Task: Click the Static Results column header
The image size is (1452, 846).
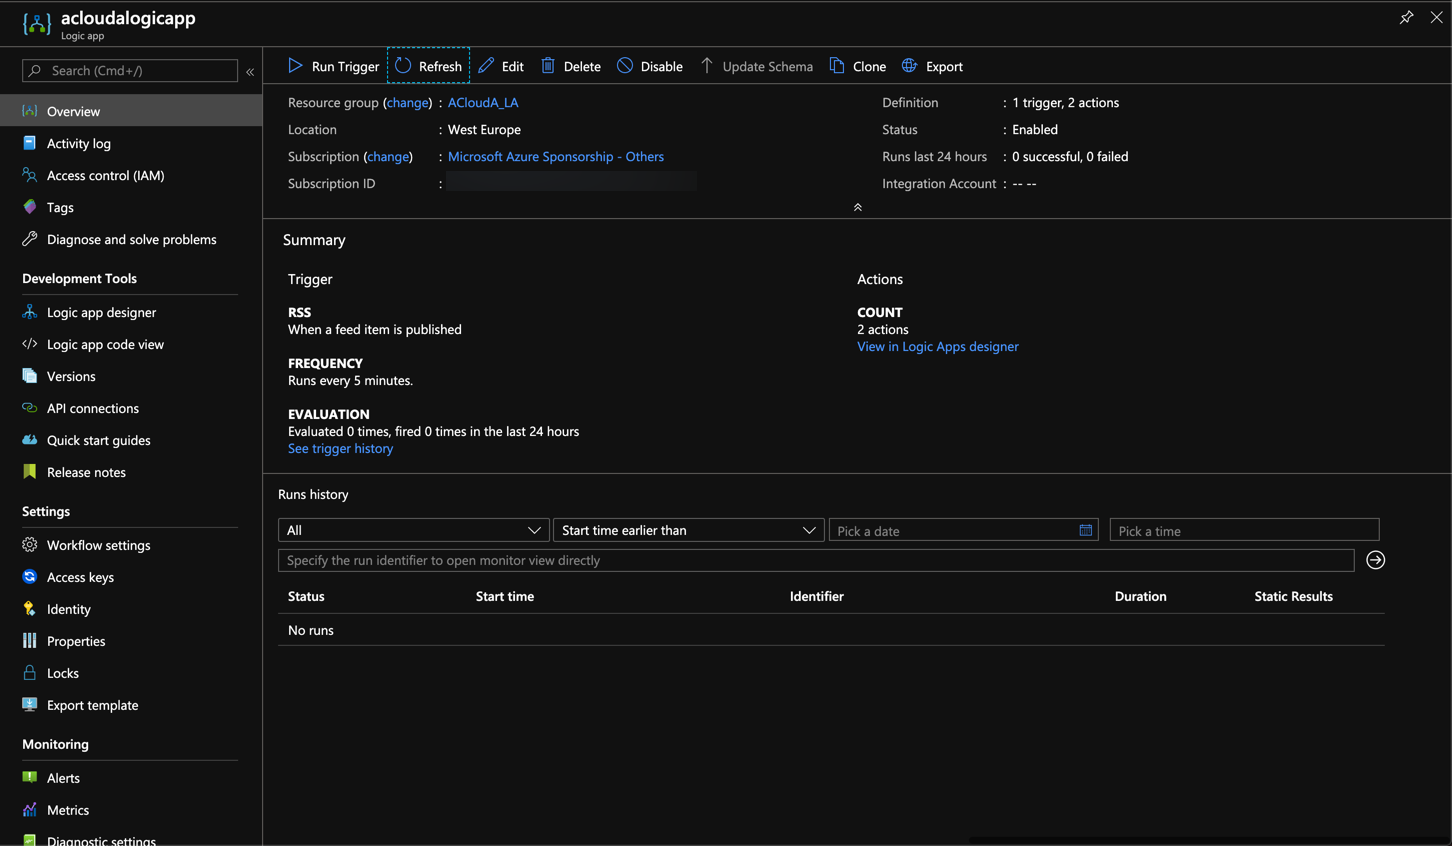Action: tap(1294, 596)
